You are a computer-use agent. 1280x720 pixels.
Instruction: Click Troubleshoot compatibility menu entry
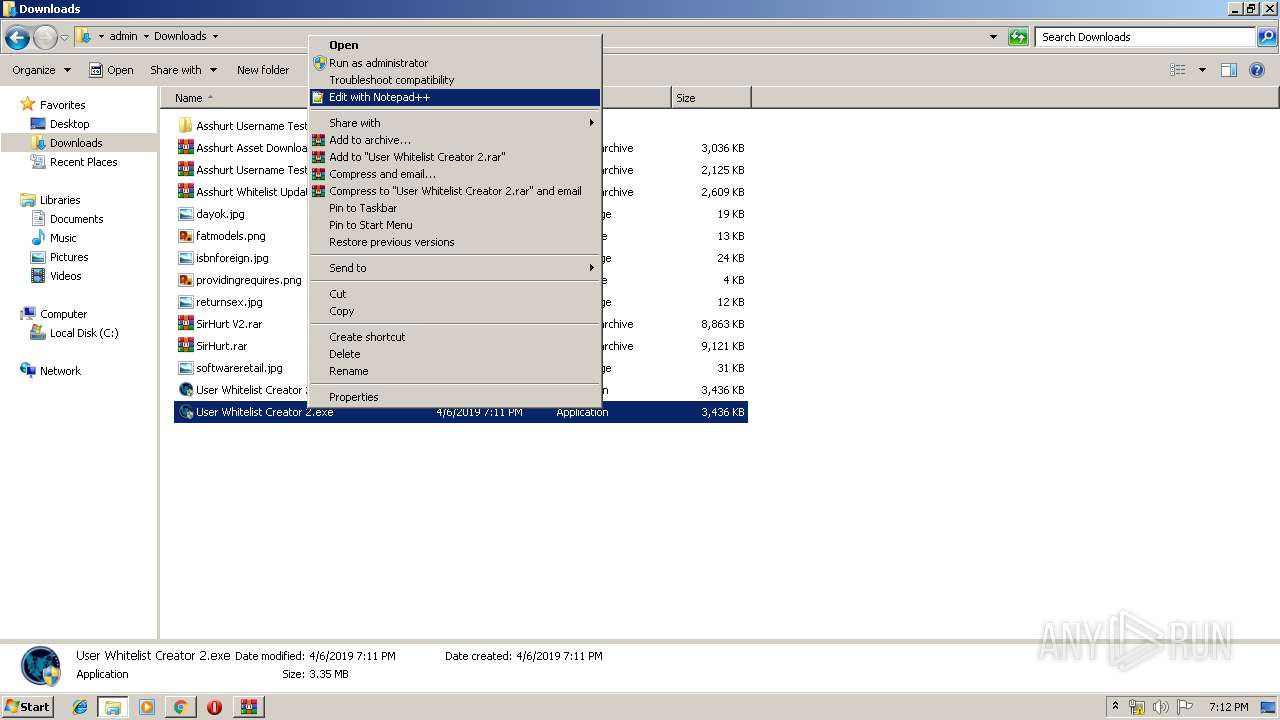[x=455, y=80]
